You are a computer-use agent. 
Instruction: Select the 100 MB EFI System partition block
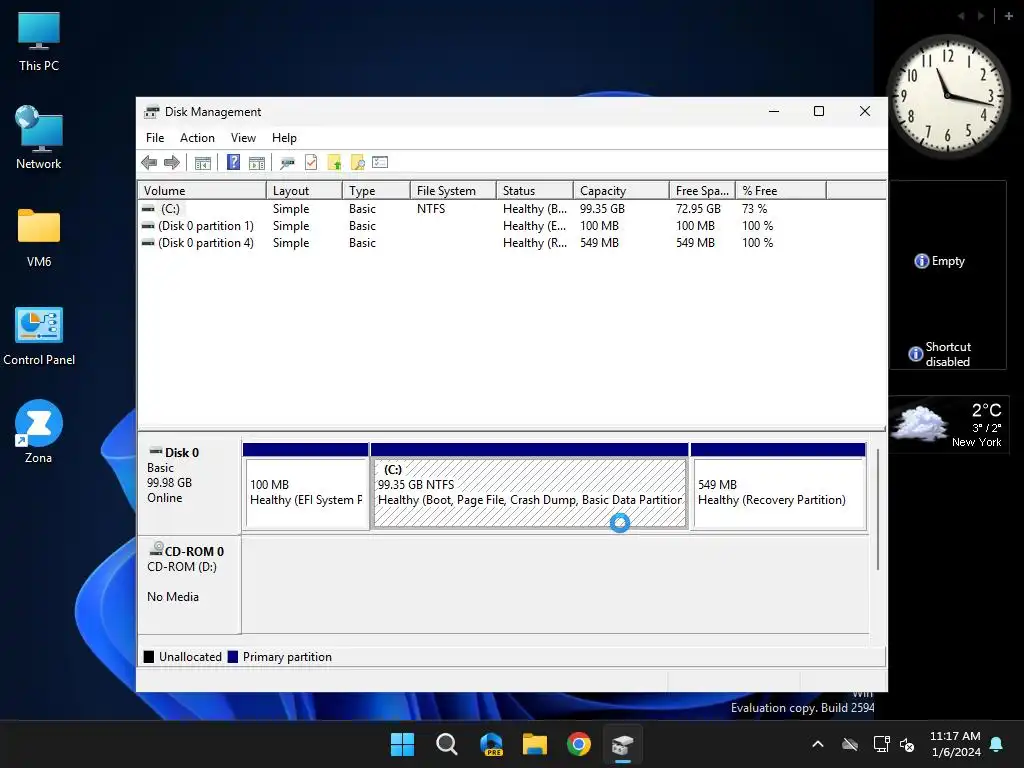coord(306,487)
